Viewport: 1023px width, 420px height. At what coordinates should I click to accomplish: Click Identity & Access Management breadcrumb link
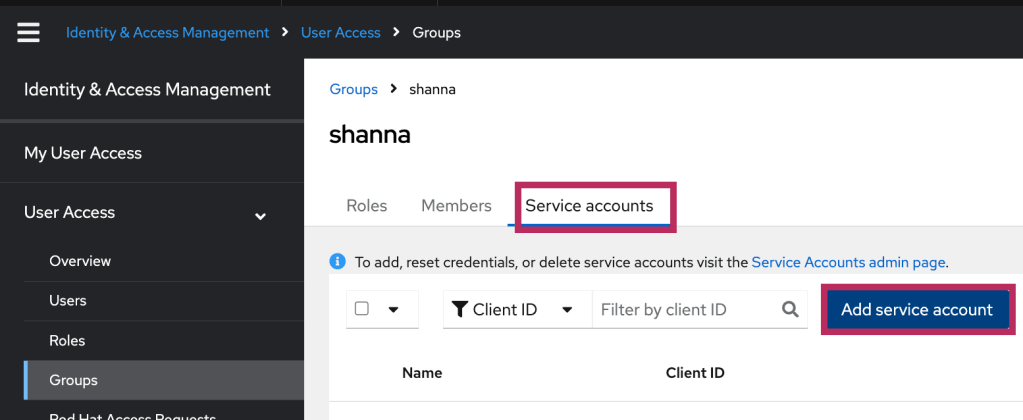coord(167,32)
